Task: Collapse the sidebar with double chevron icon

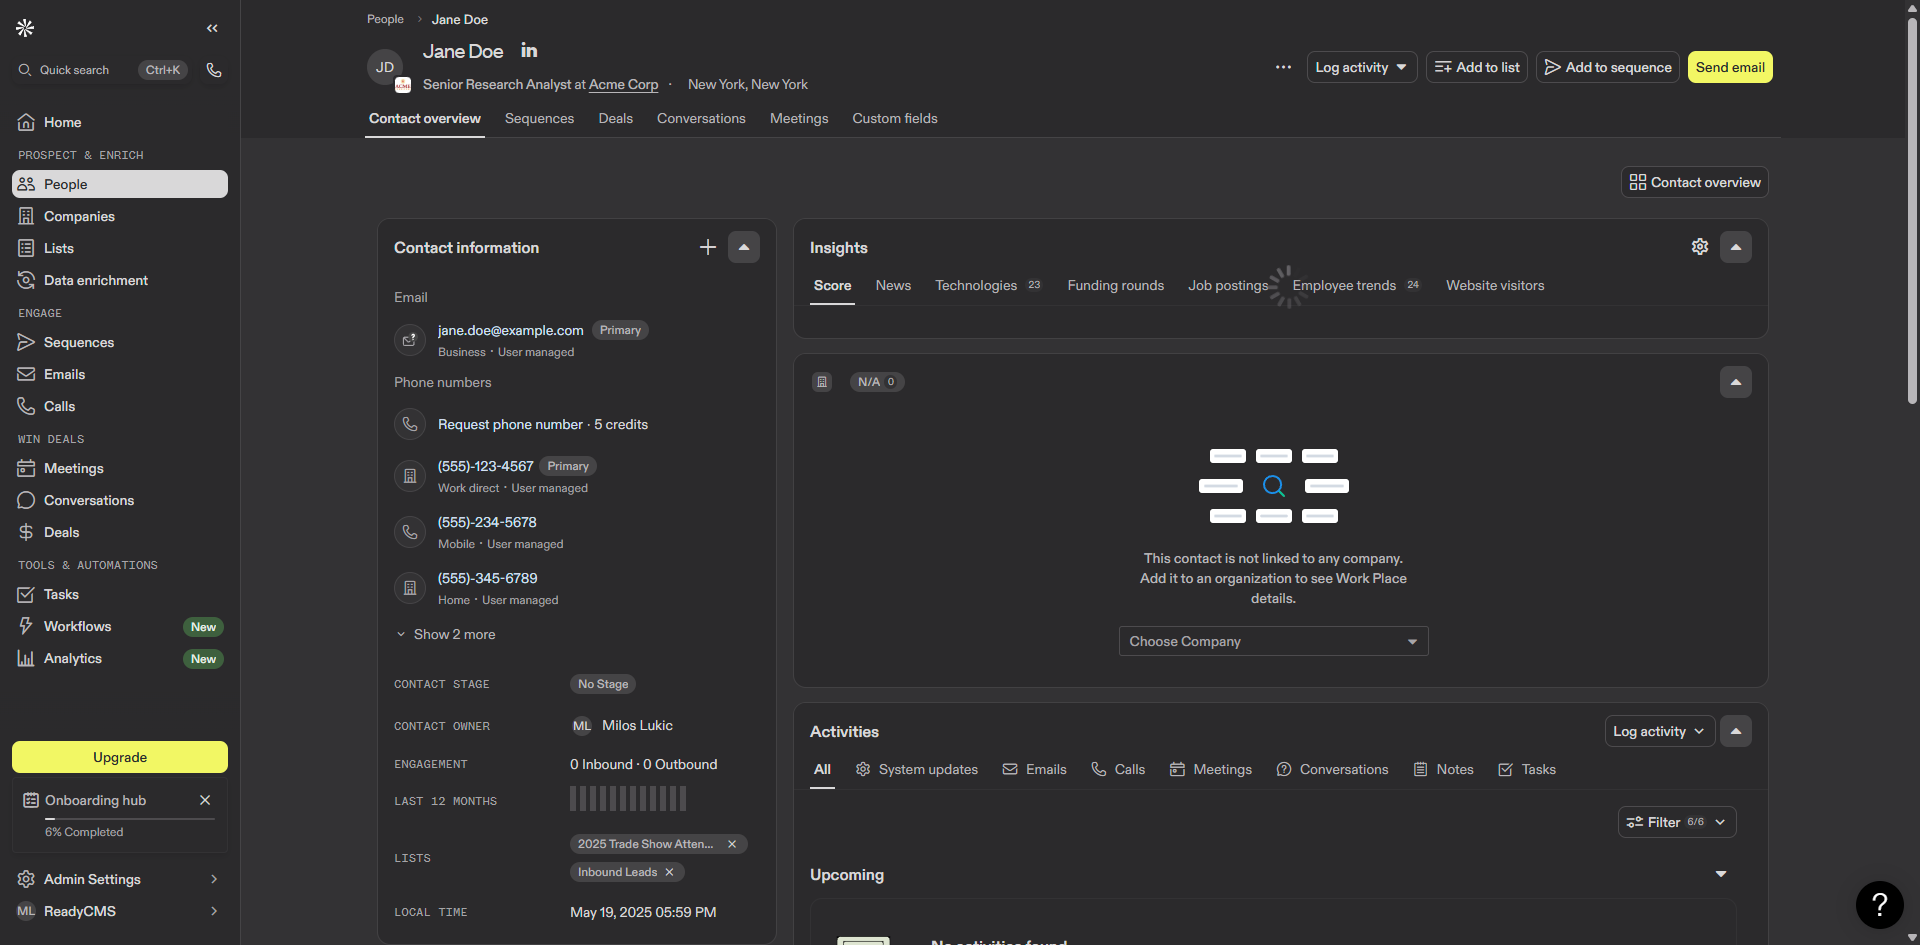Action: 212,28
